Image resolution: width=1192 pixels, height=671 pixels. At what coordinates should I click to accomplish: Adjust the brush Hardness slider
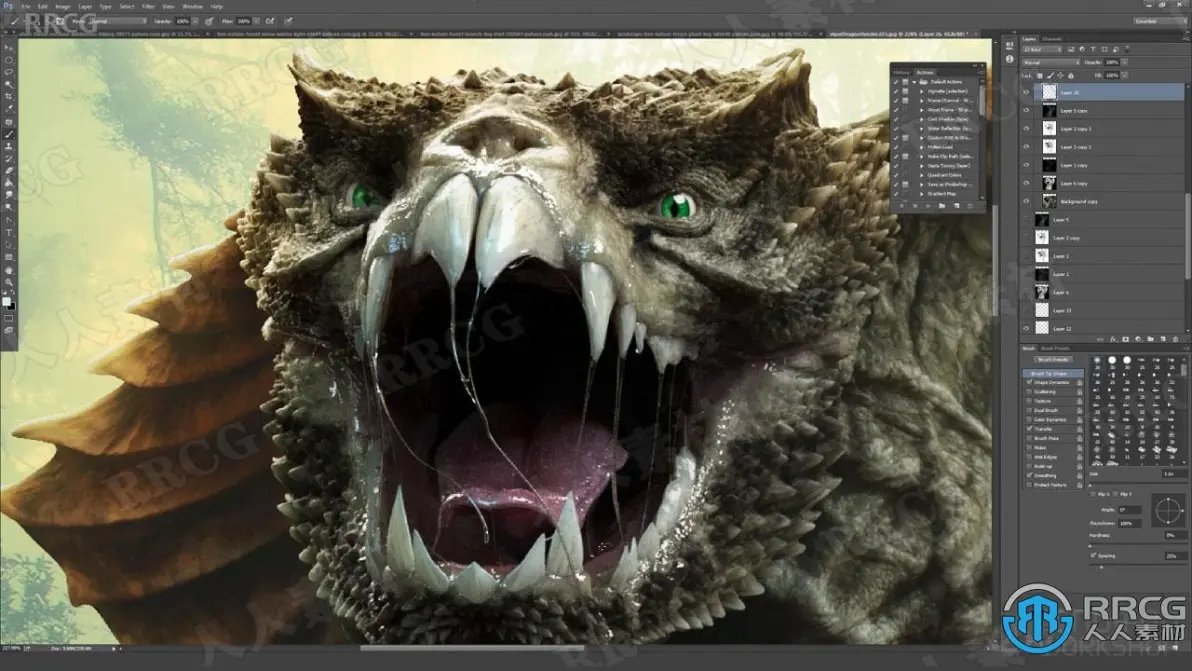[x=1138, y=545]
